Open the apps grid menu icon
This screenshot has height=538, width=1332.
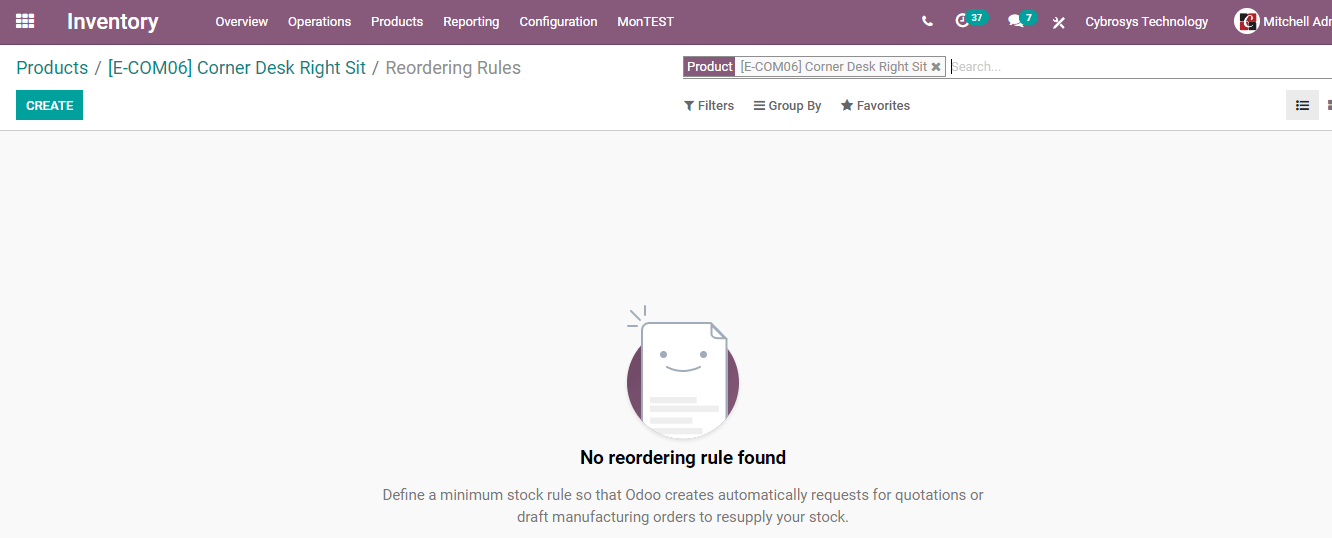pyautogui.click(x=25, y=21)
